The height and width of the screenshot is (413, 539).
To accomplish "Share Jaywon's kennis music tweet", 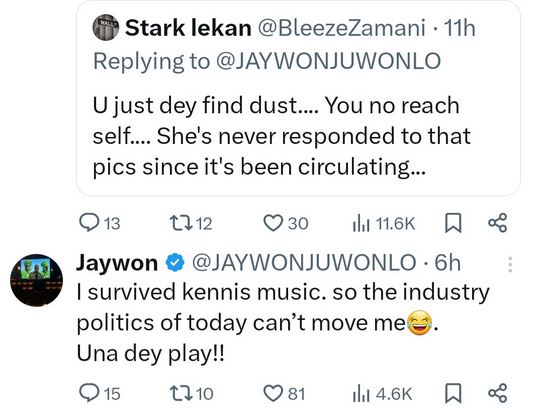I will pos(497,393).
